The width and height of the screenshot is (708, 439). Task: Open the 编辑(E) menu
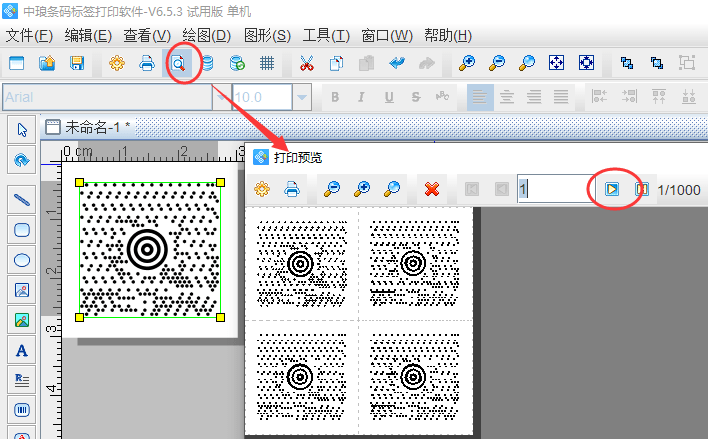88,35
